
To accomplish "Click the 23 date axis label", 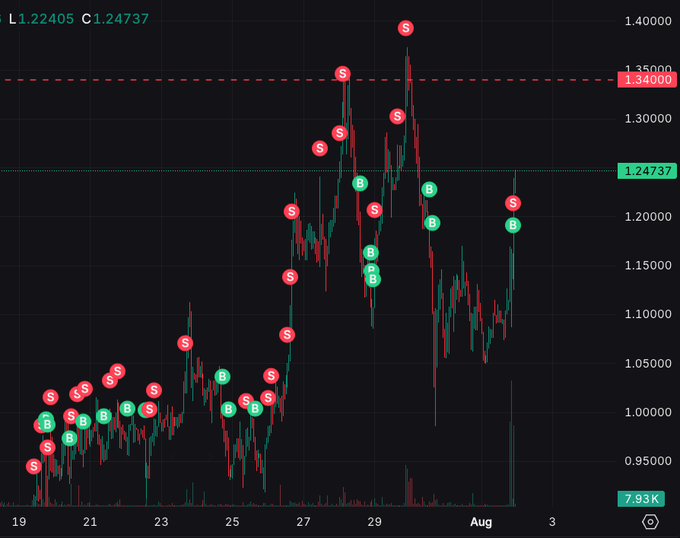I will tap(161, 522).
